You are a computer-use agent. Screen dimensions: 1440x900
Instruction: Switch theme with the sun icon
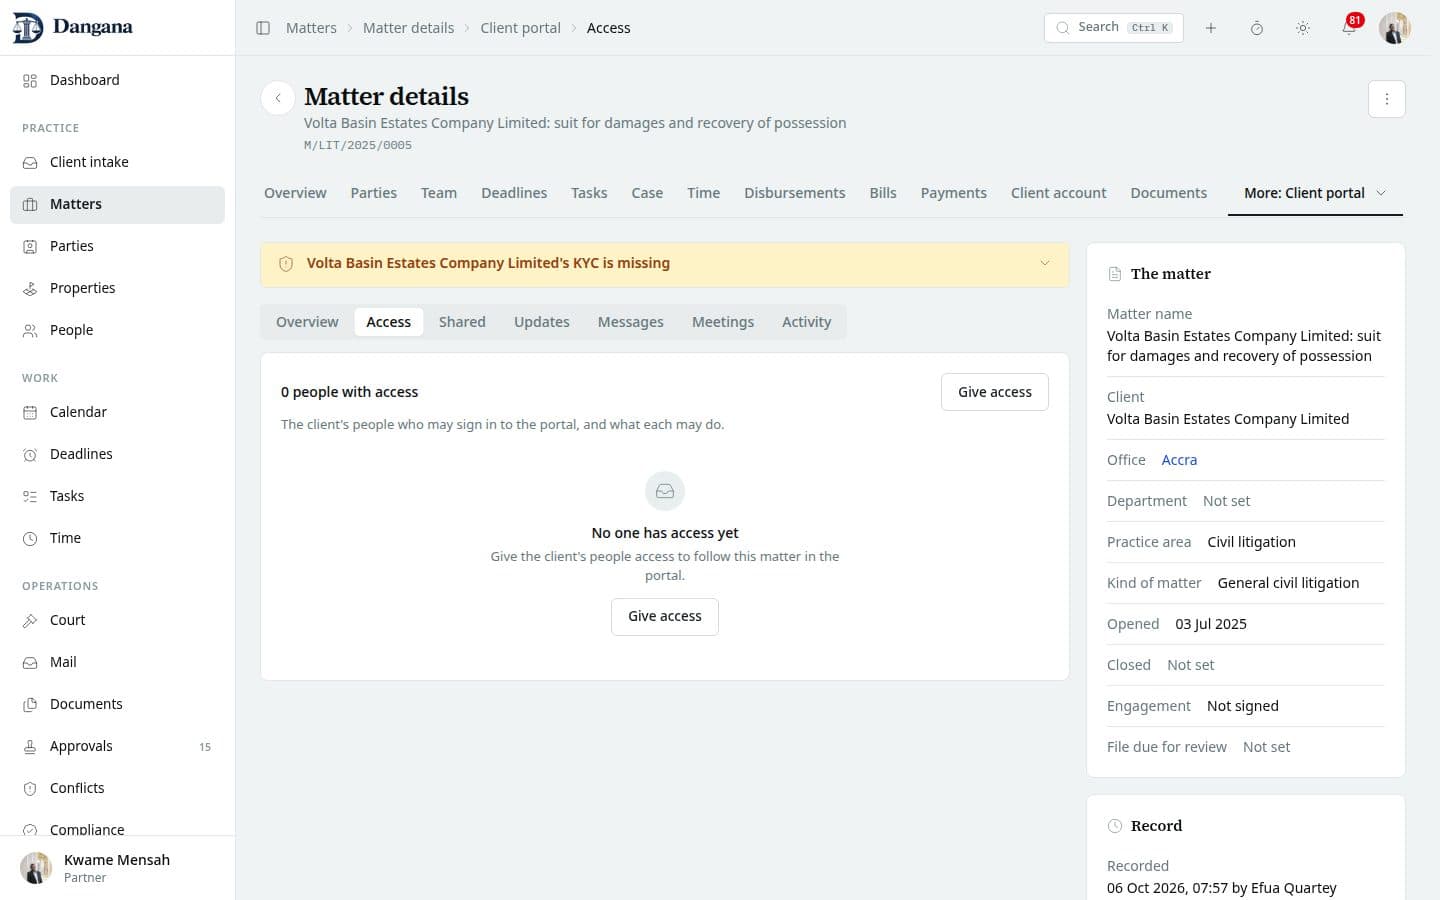pyautogui.click(x=1302, y=28)
